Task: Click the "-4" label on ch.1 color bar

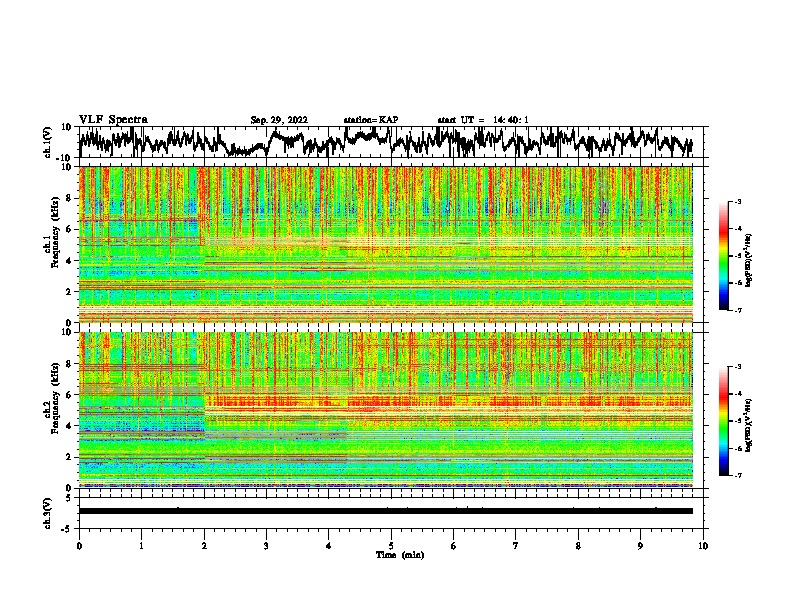Action: click(738, 229)
